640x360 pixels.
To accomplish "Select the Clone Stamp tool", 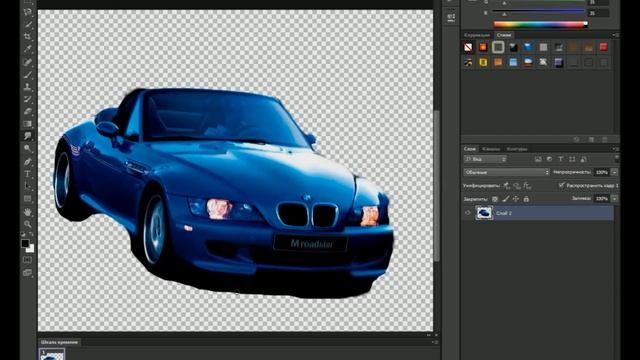I will tap(27, 87).
